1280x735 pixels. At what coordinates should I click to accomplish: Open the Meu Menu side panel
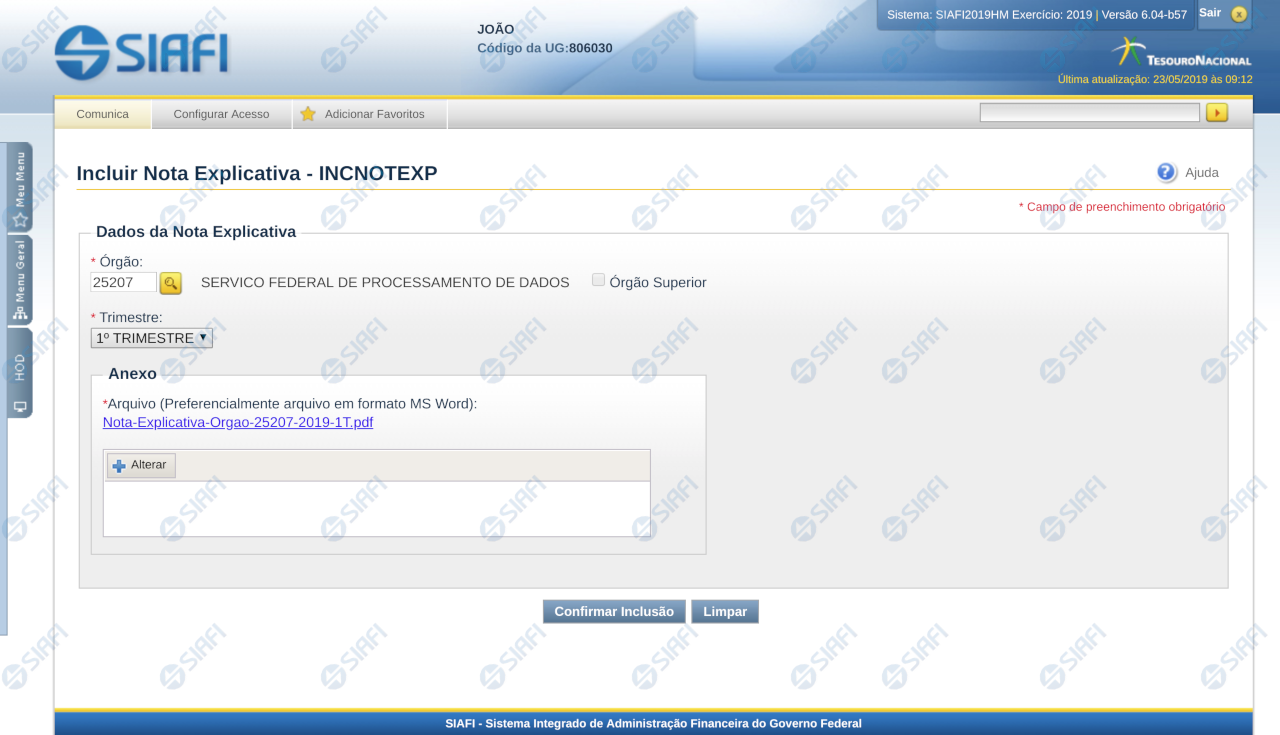pyautogui.click(x=19, y=187)
